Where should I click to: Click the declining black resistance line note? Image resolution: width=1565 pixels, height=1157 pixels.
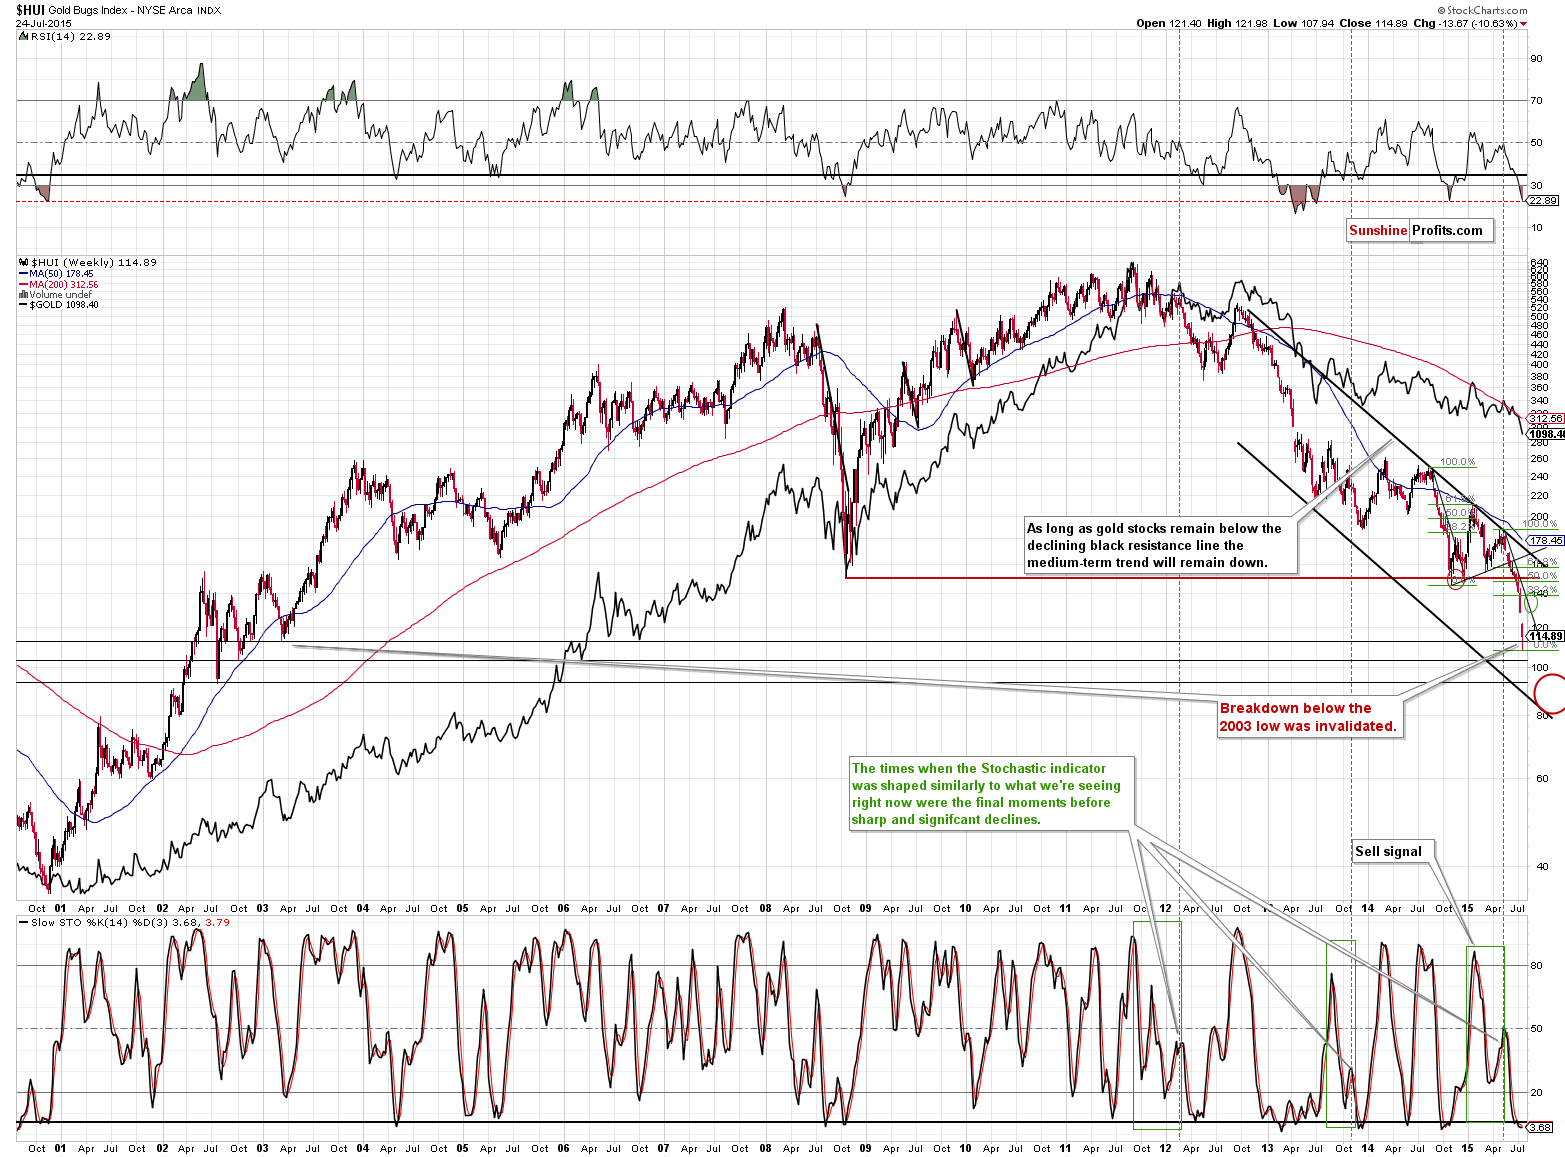(1160, 546)
